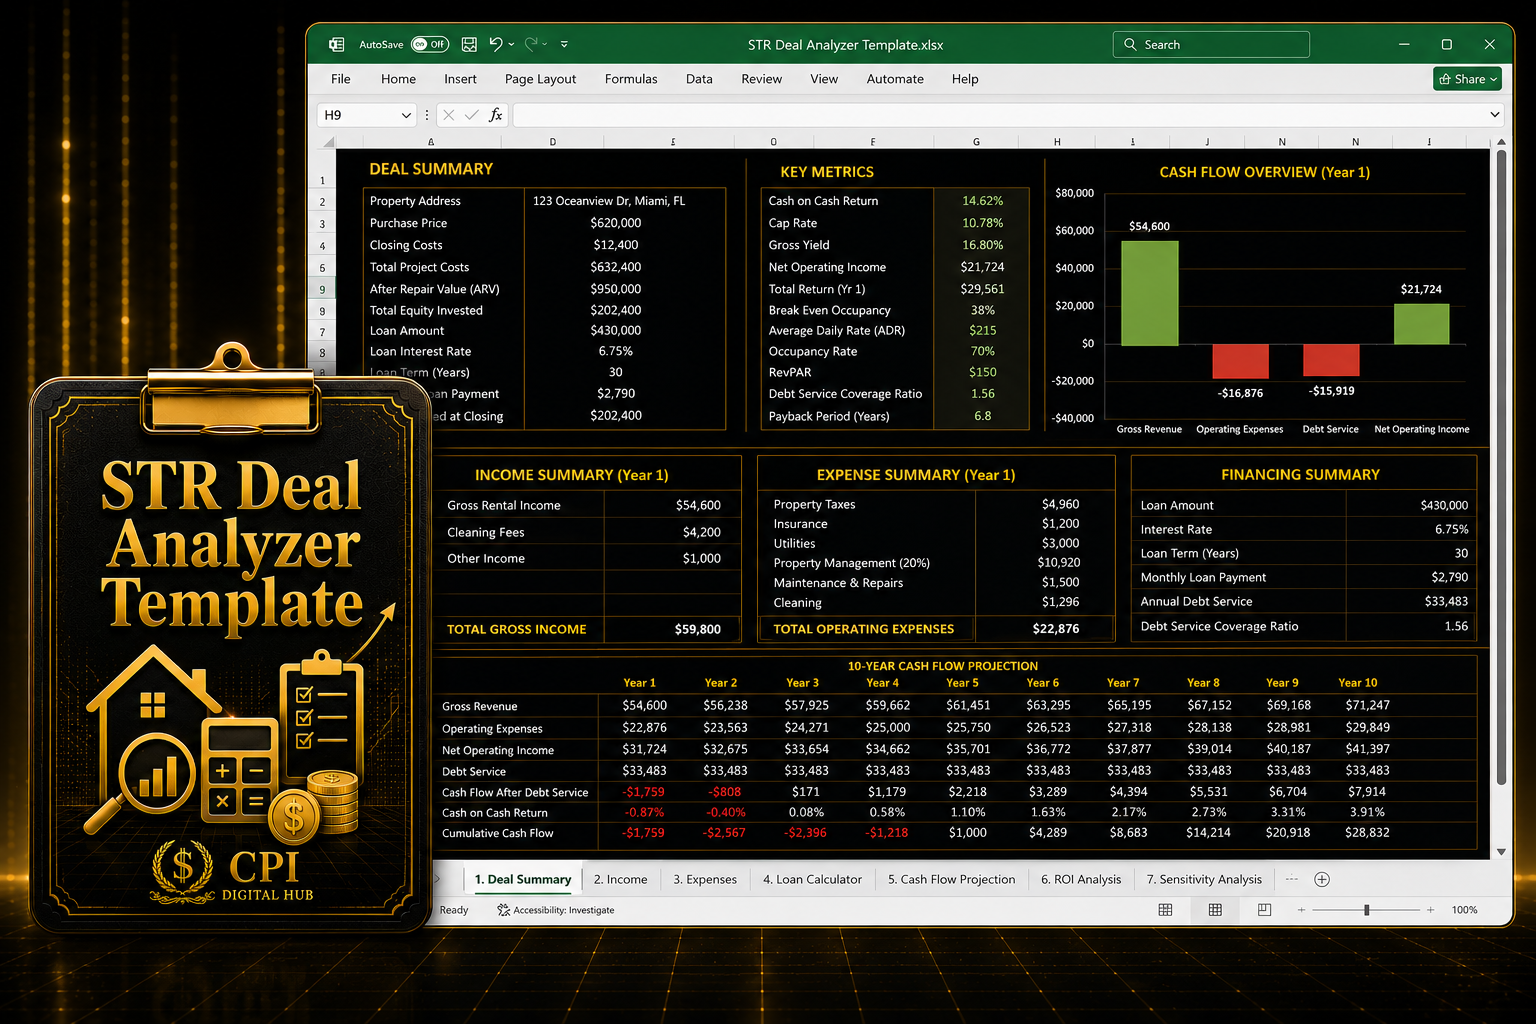This screenshot has height=1024, width=1536.
Task: Open the View ribbon tab
Action: pyautogui.click(x=824, y=79)
